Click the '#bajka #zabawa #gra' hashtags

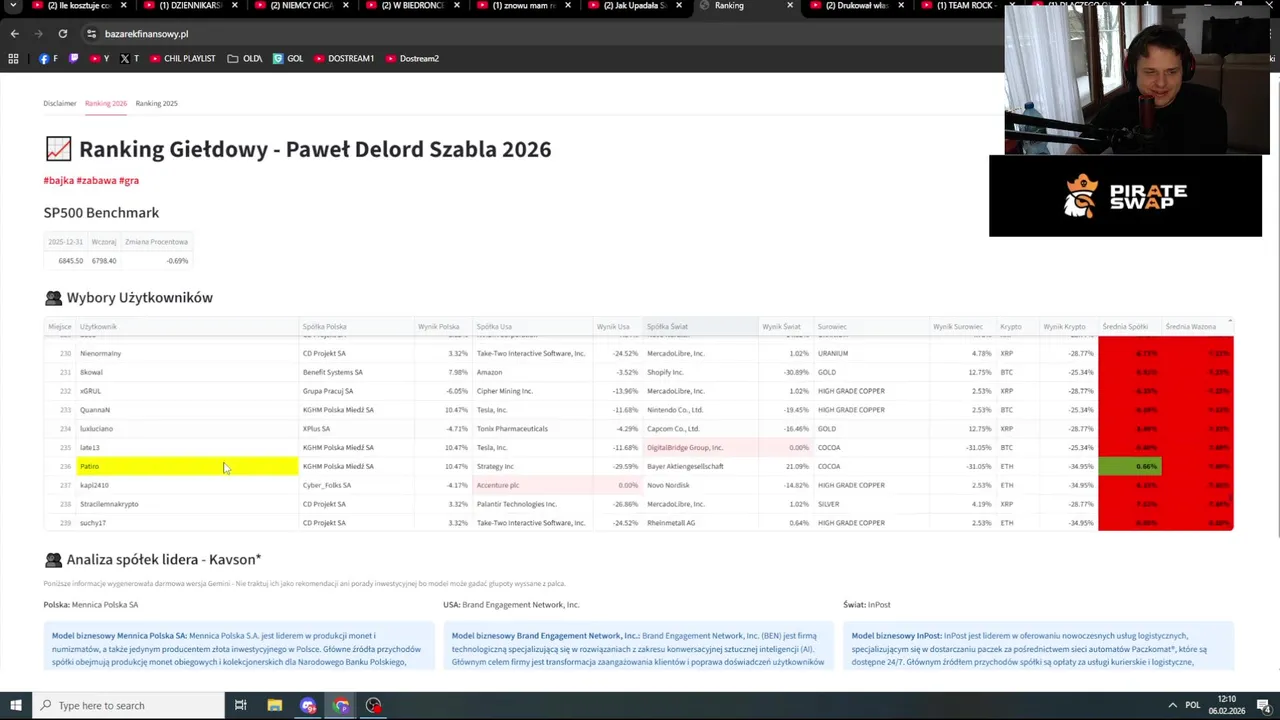coord(91,181)
